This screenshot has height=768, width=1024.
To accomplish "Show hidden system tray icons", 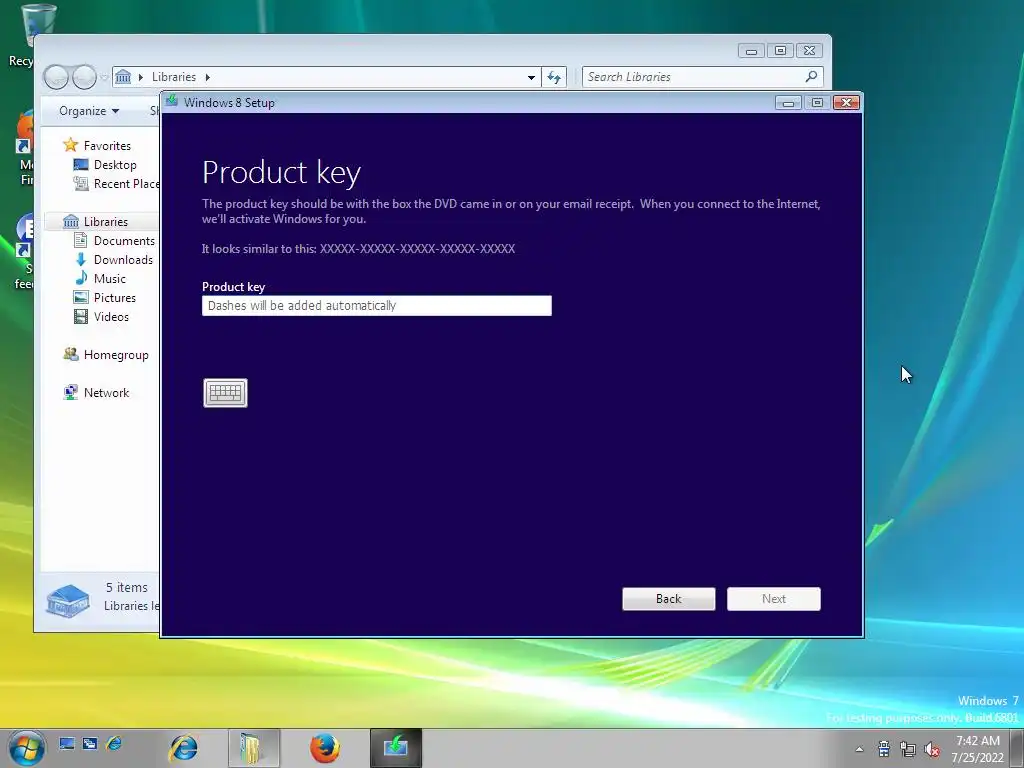I will (x=859, y=749).
